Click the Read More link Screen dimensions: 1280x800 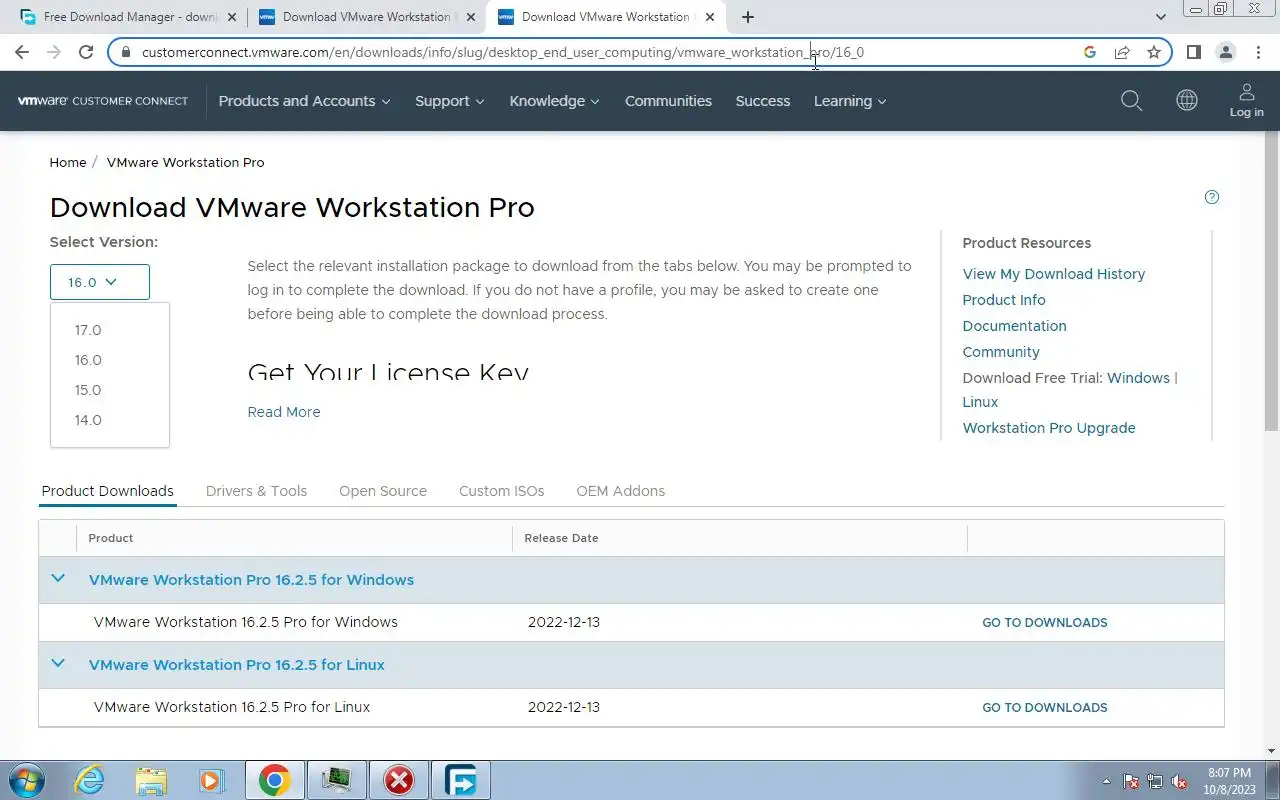[284, 412]
